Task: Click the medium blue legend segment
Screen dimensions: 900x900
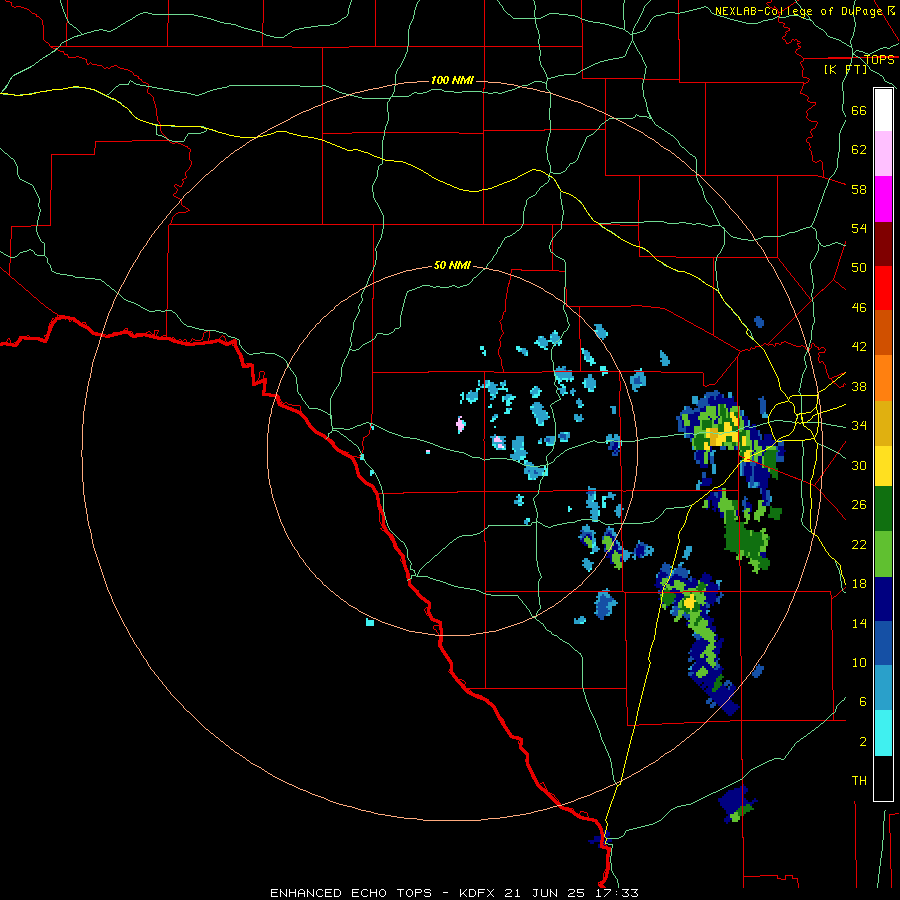Action: coord(883,643)
